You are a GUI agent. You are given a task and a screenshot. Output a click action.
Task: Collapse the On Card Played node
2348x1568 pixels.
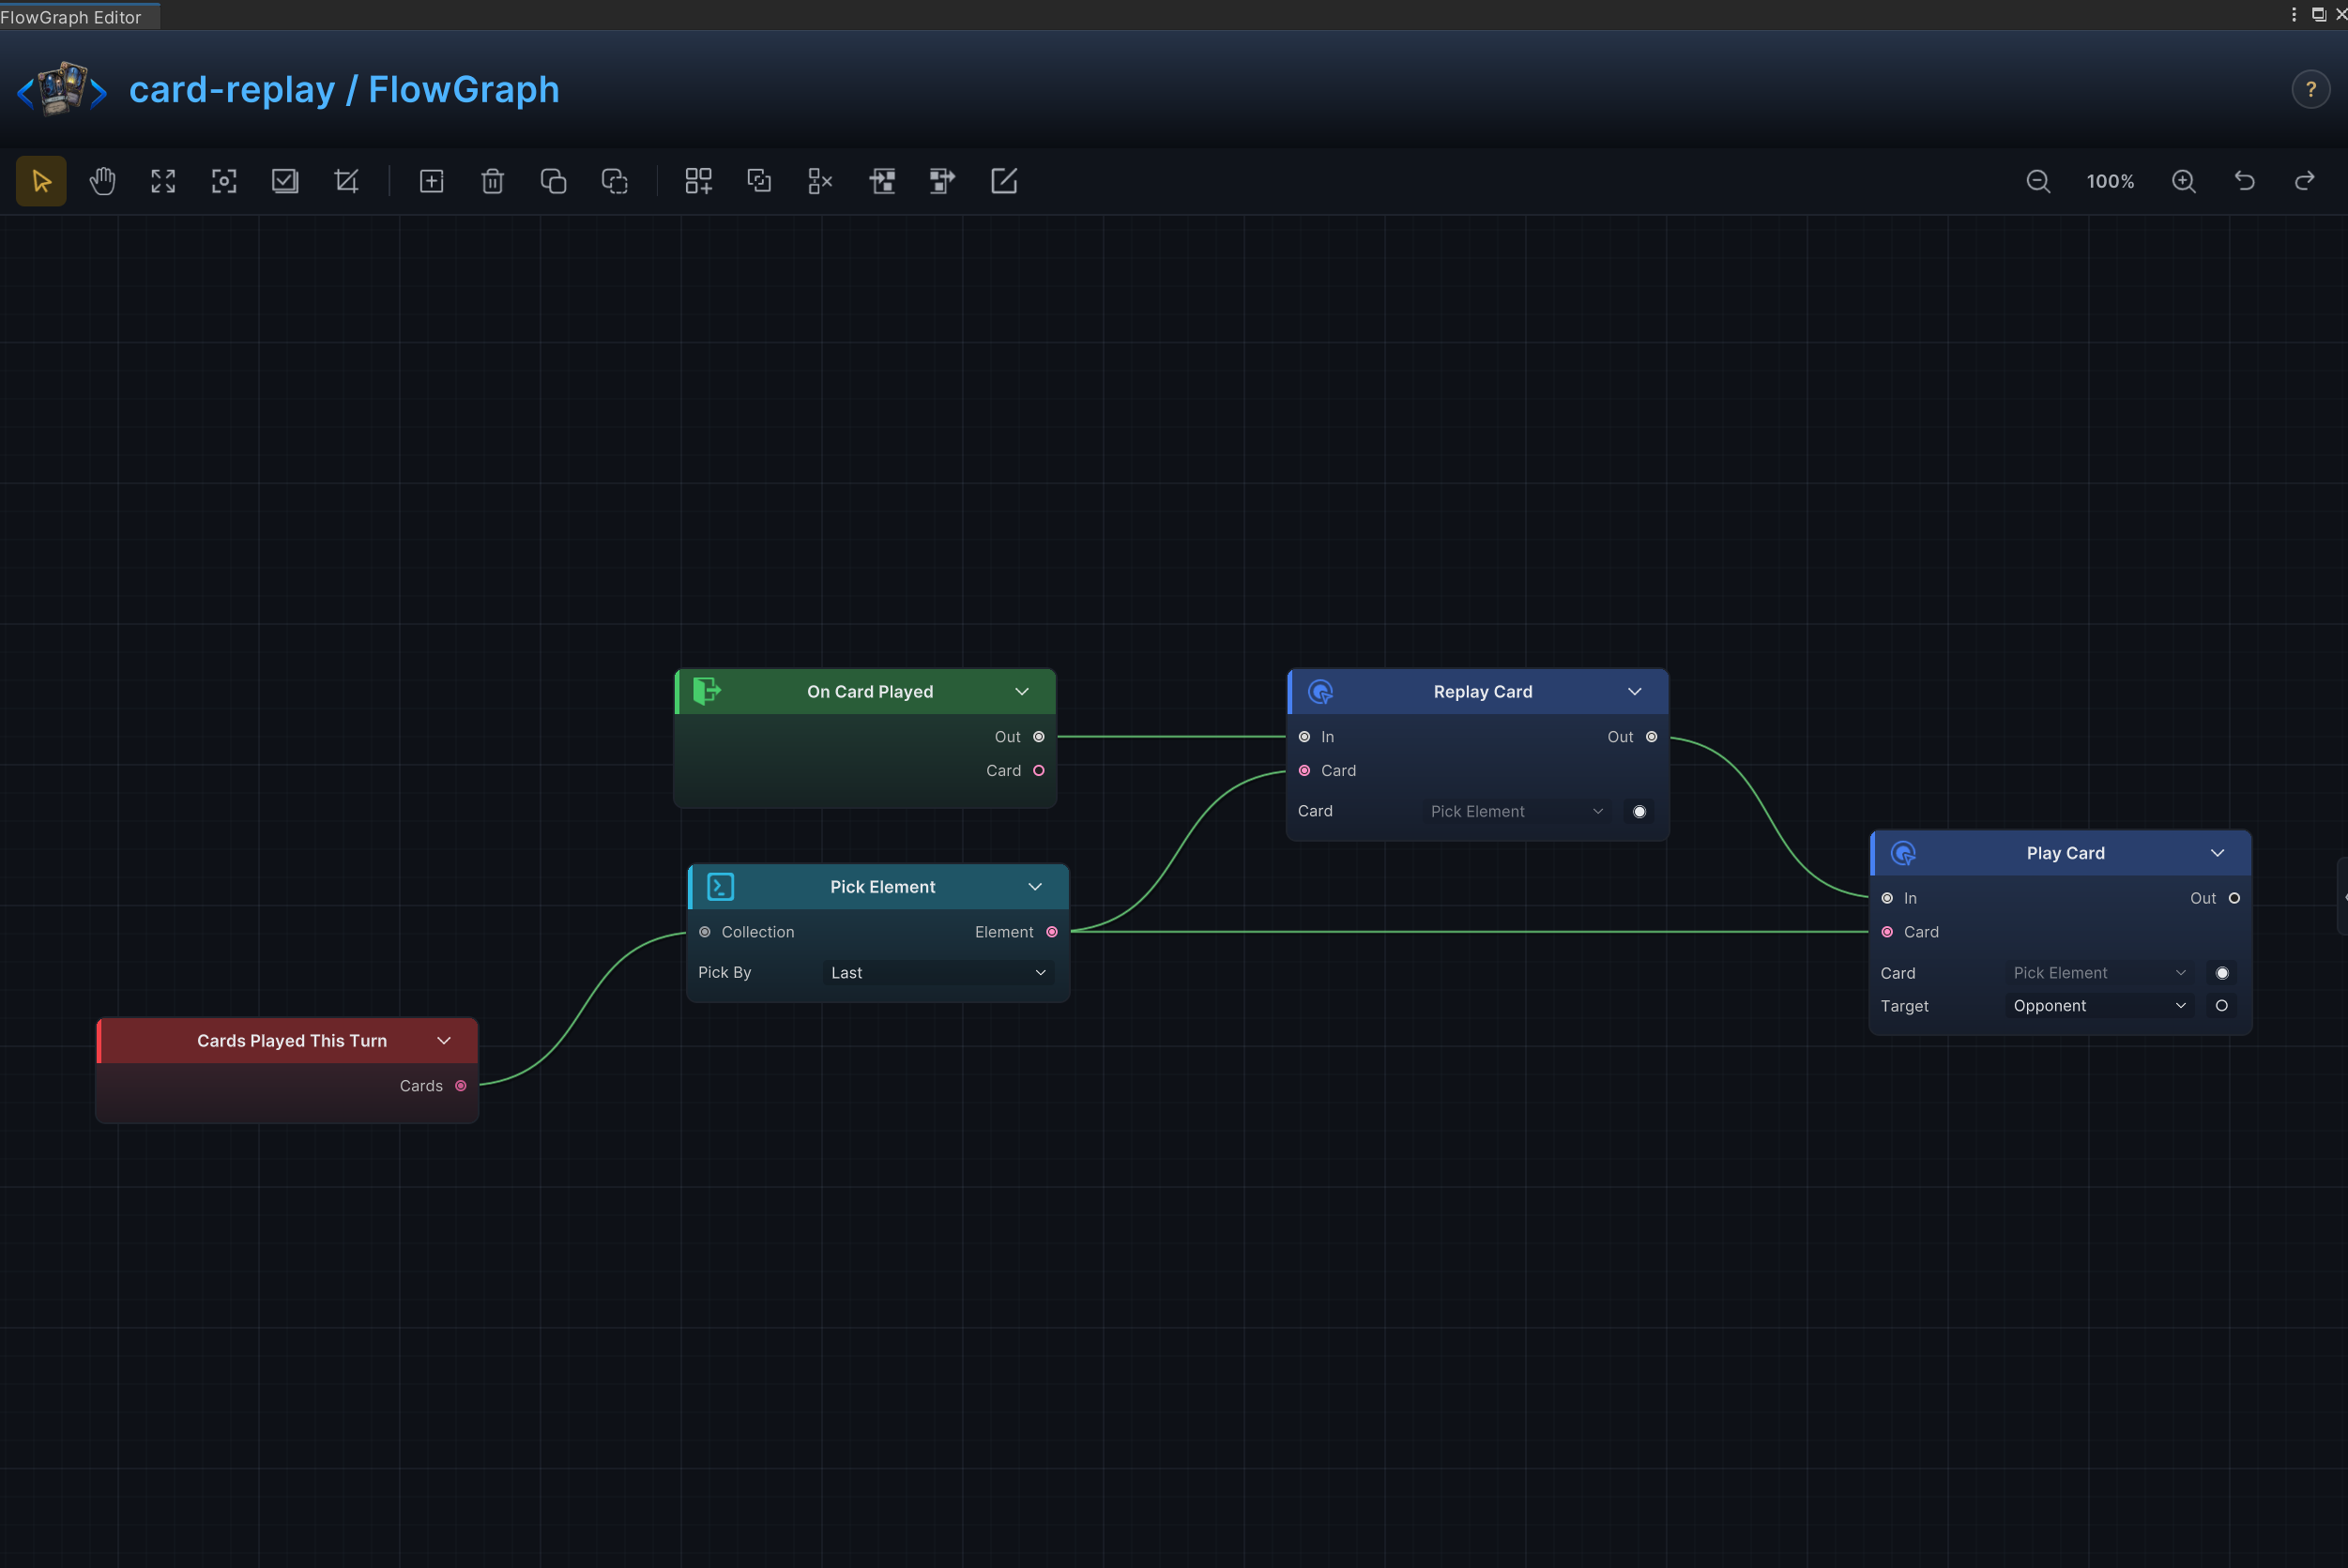click(x=1022, y=692)
